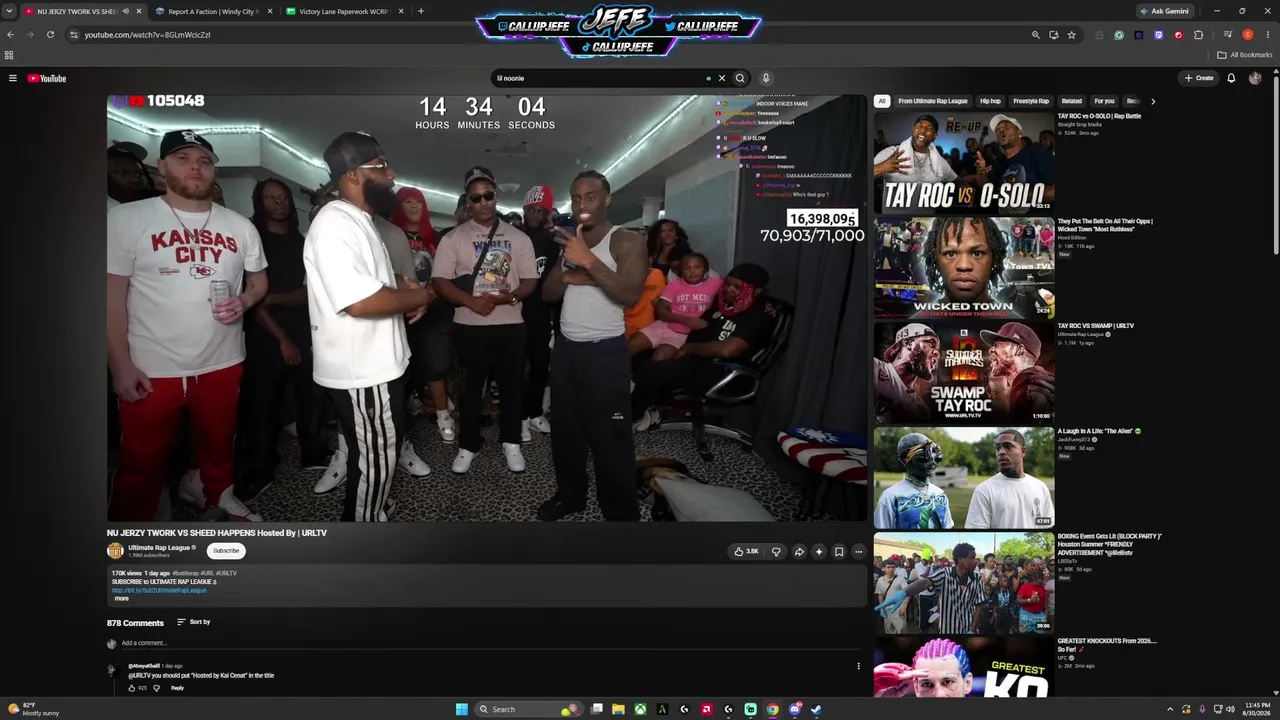Click the YouTube URL address bar

click(x=550, y=34)
